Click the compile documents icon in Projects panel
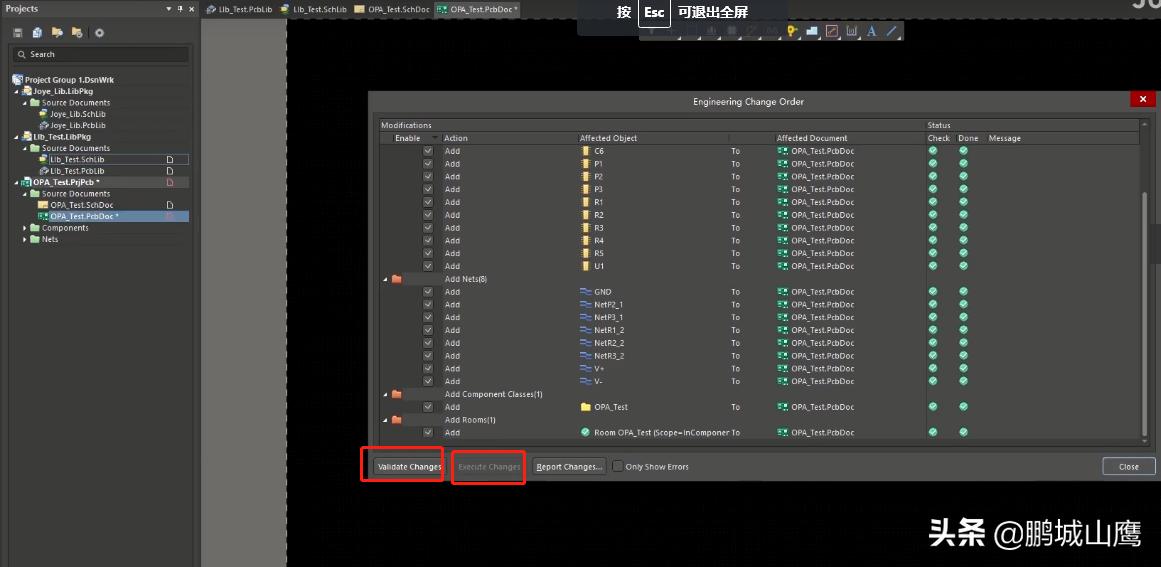This screenshot has width=1161, height=567. [37, 33]
